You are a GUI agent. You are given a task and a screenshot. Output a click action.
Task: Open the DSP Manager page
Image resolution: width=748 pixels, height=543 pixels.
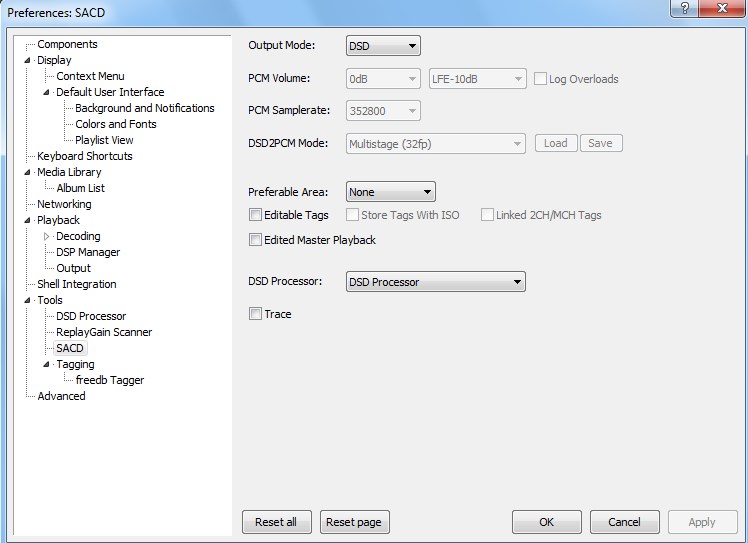88,252
